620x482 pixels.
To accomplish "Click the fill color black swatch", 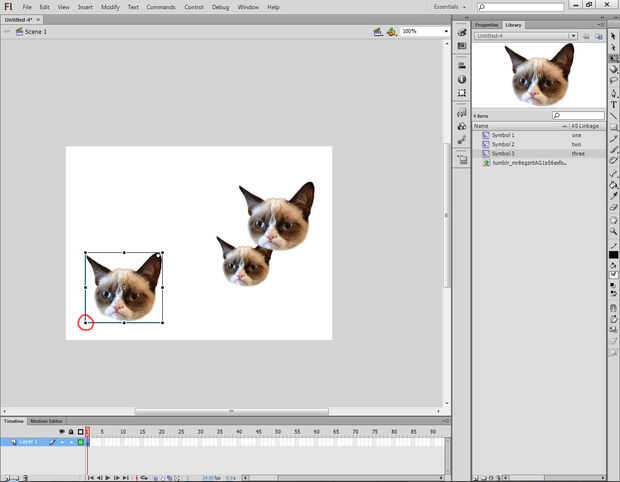I will [x=613, y=255].
